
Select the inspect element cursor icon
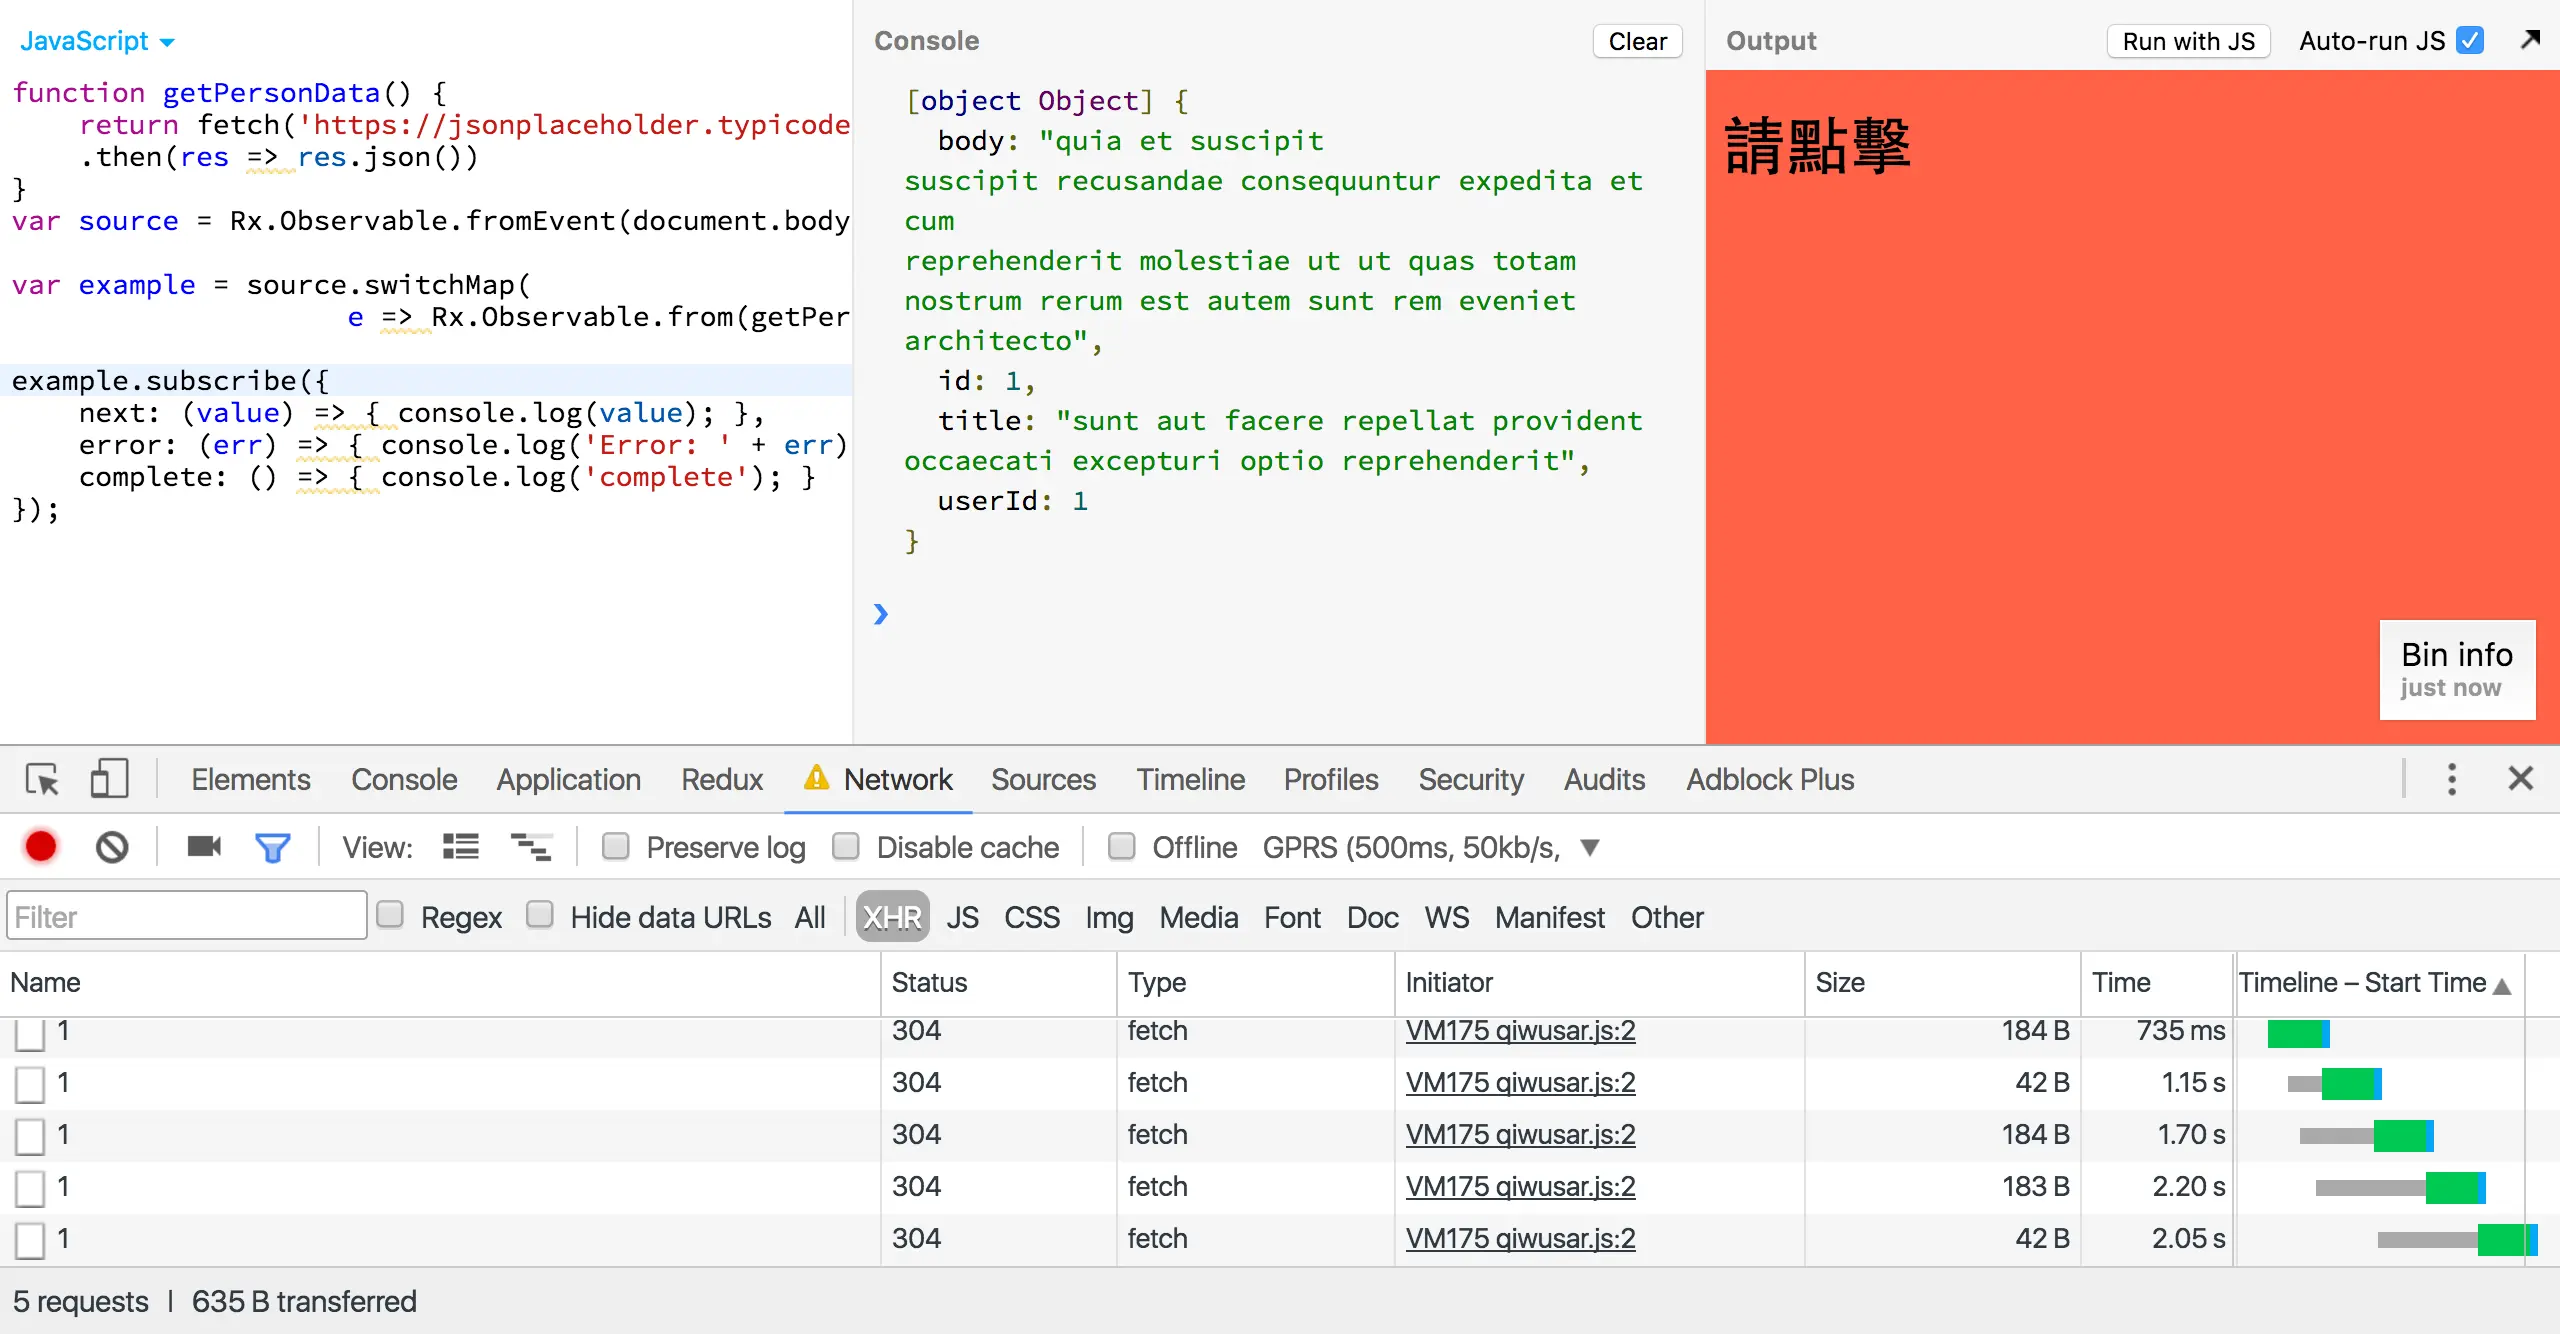43,779
